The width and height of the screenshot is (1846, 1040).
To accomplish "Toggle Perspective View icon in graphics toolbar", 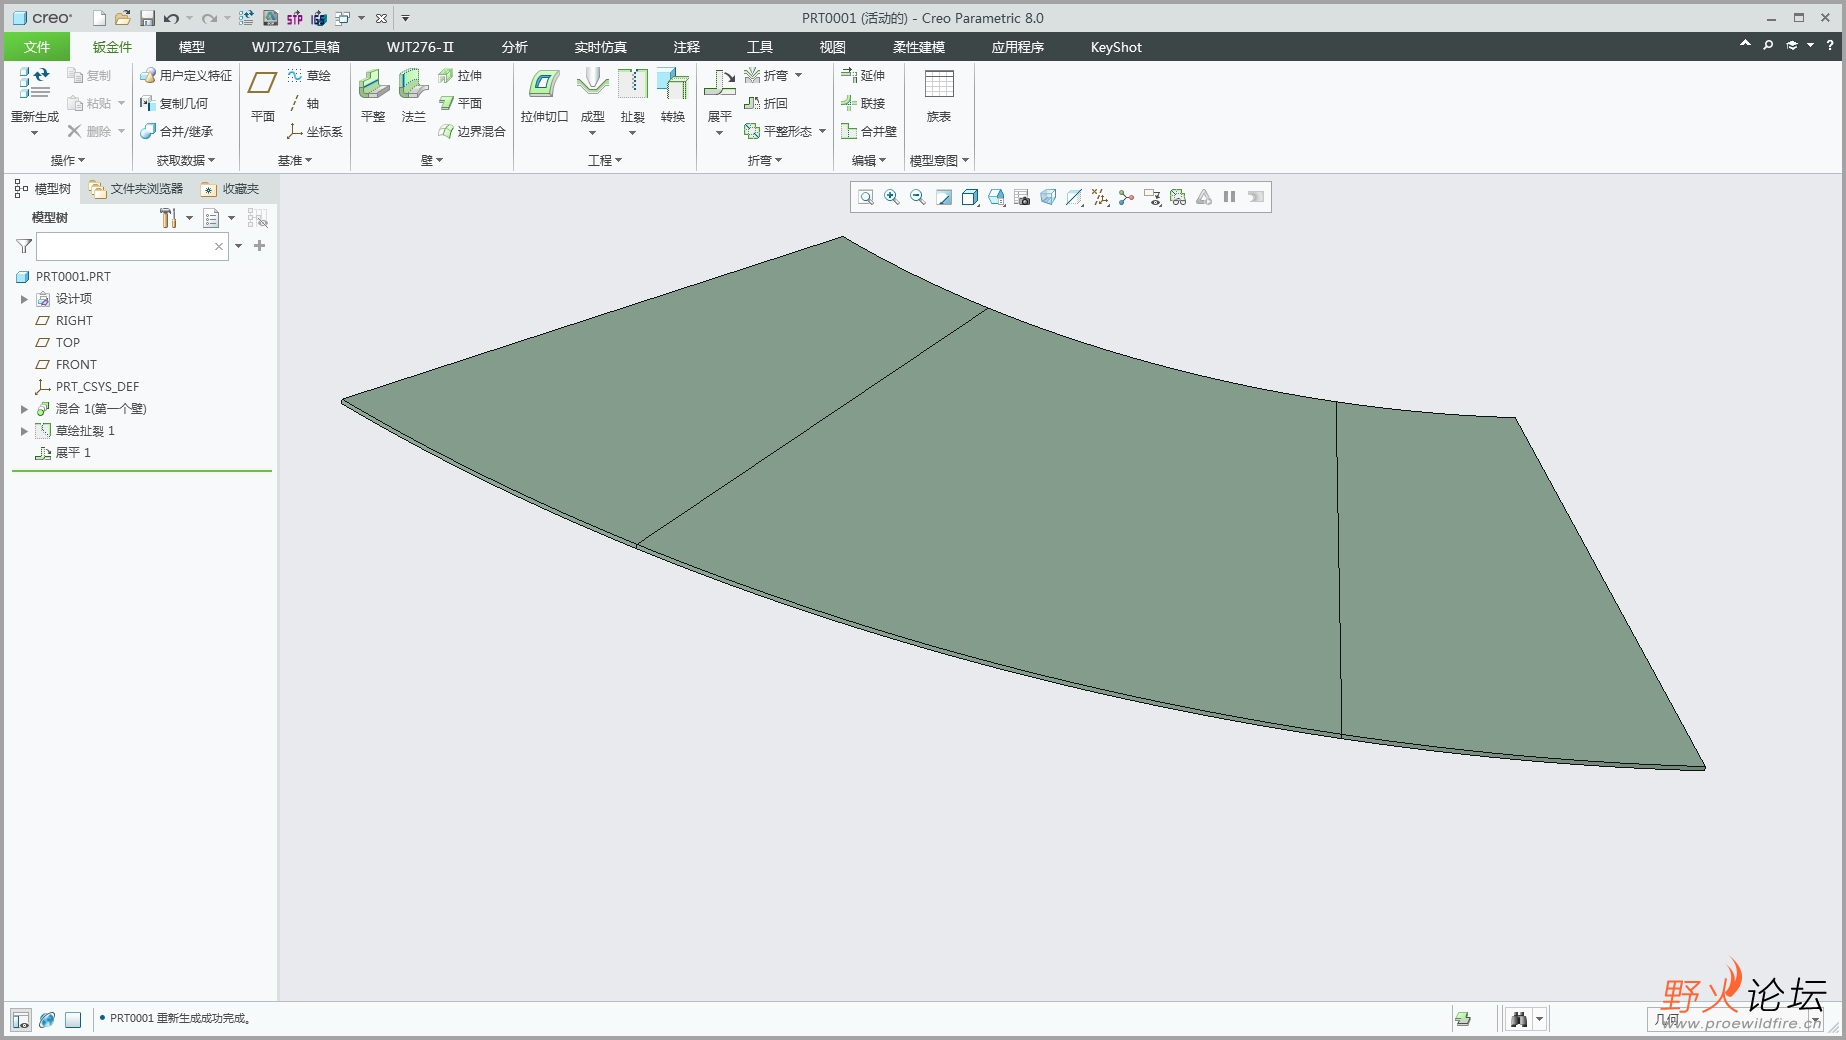I will 1048,197.
